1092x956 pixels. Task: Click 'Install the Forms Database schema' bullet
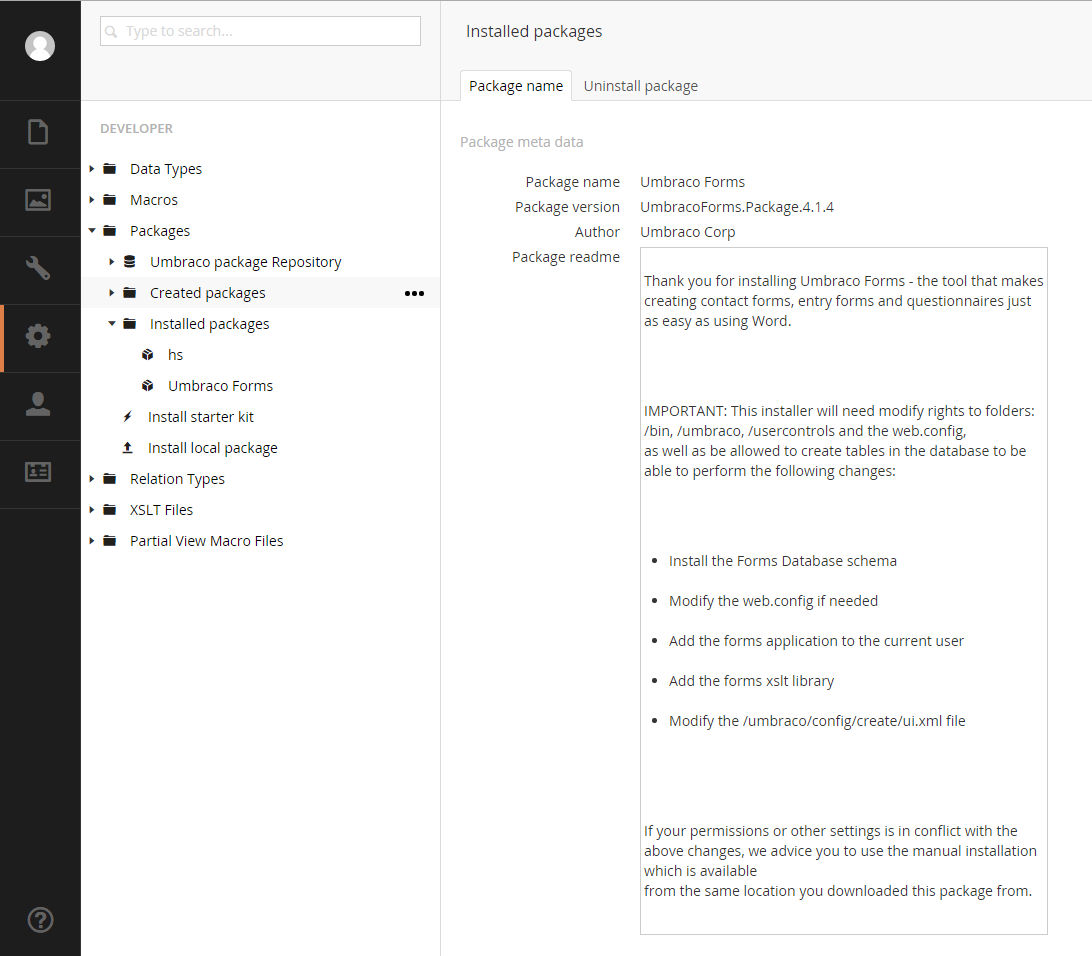783,561
